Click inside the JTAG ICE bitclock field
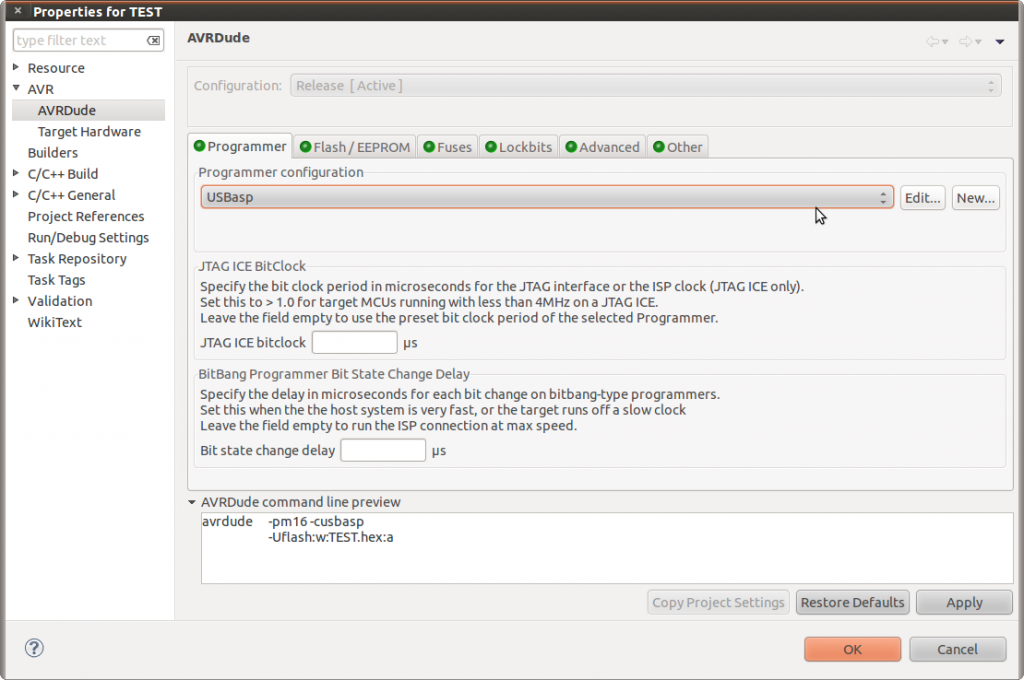This screenshot has height=680, width=1024. click(354, 341)
